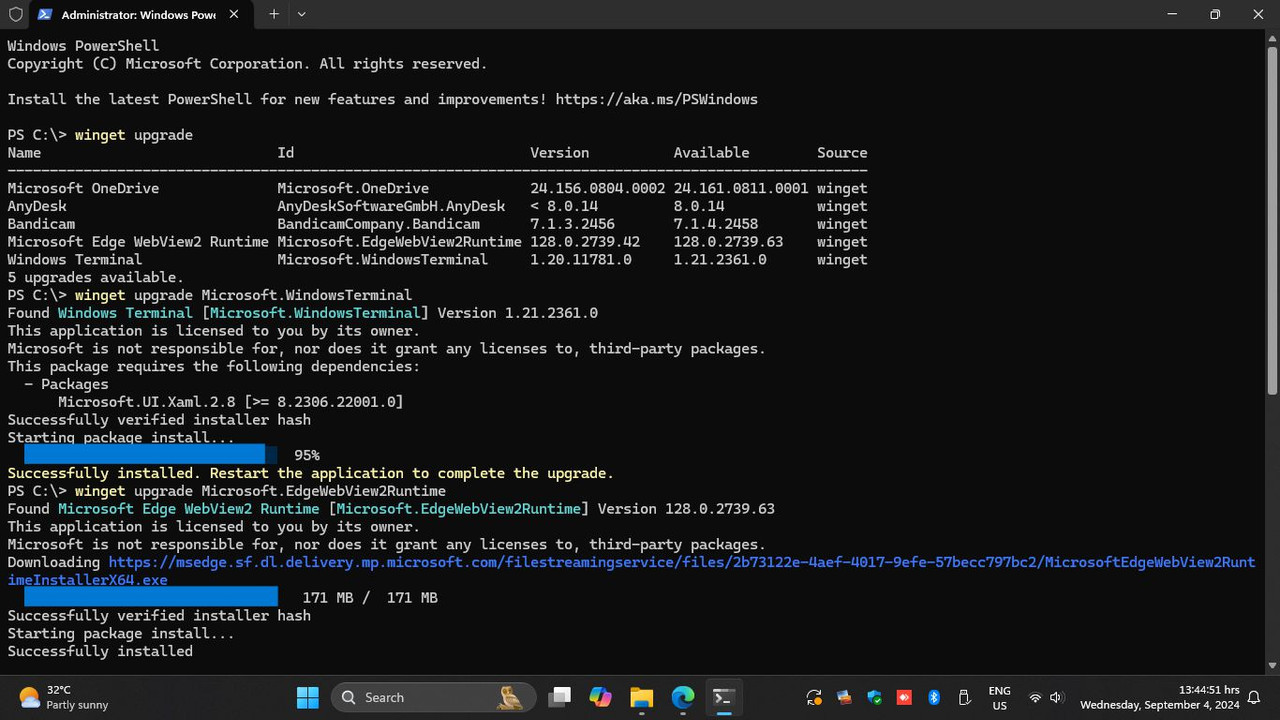Viewport: 1280px width, 720px height.
Task: Click the '5 upgrades available.' line
Action: tap(95, 277)
